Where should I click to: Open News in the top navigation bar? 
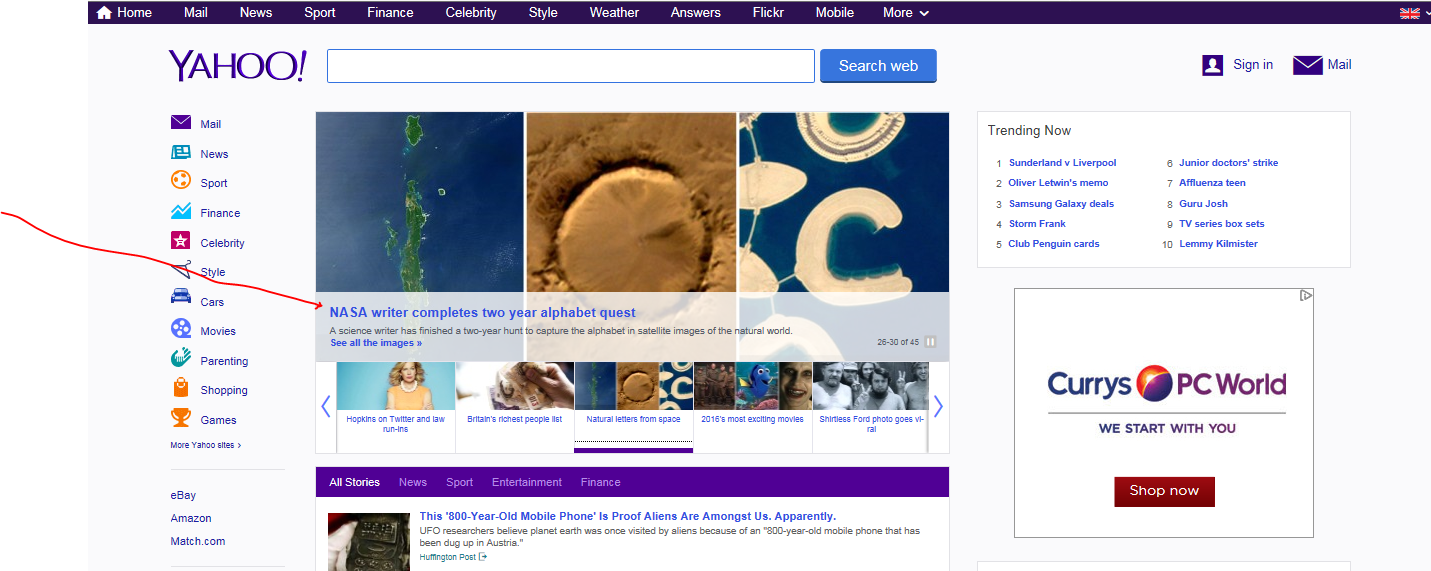pyautogui.click(x=256, y=13)
